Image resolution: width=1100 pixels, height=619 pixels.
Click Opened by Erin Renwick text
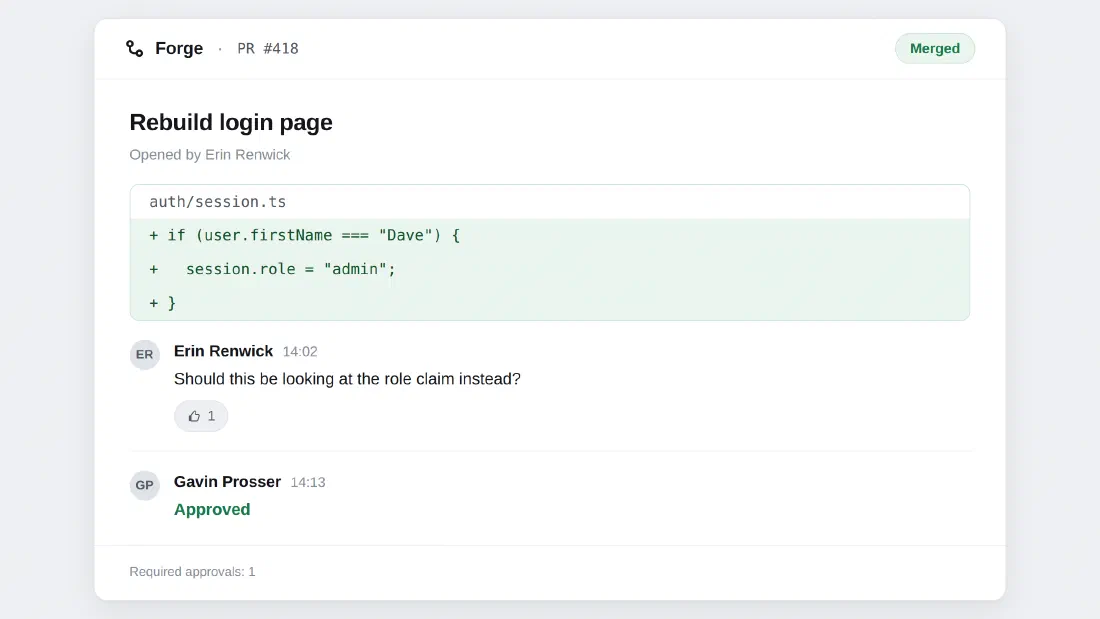(x=210, y=154)
